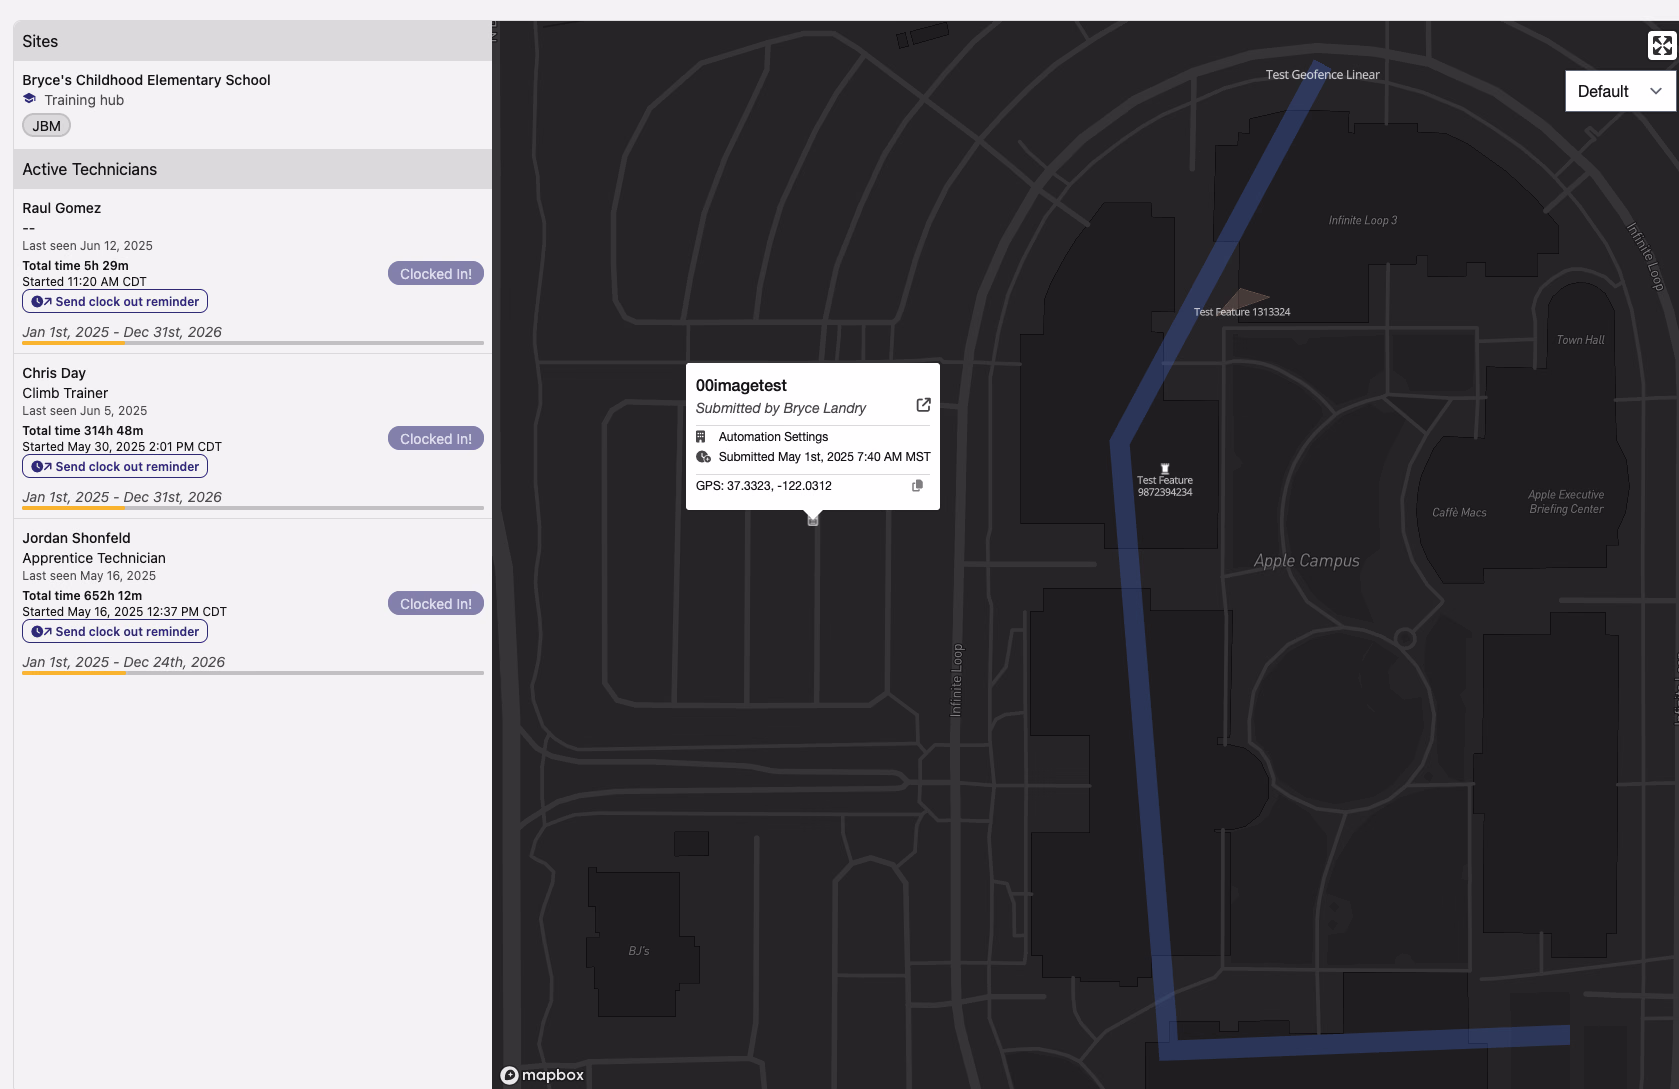Select Test Feature 1313324 polygon on map
The width and height of the screenshot is (1679, 1089).
1244,298
